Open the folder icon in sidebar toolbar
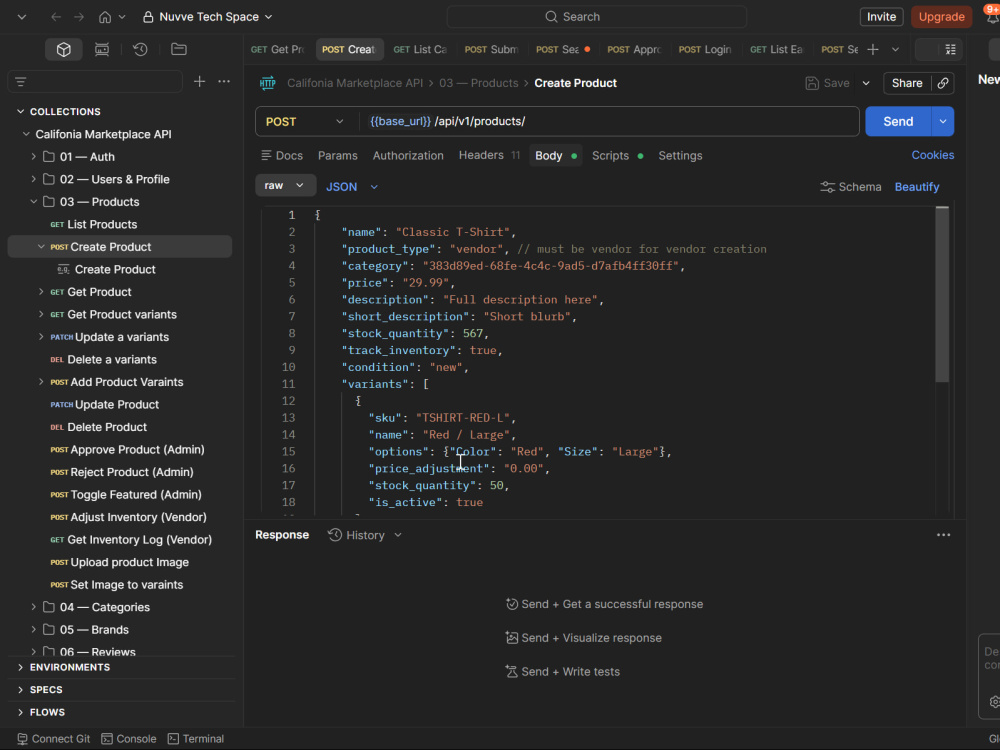Image resolution: width=1000 pixels, height=750 pixels. point(179,49)
